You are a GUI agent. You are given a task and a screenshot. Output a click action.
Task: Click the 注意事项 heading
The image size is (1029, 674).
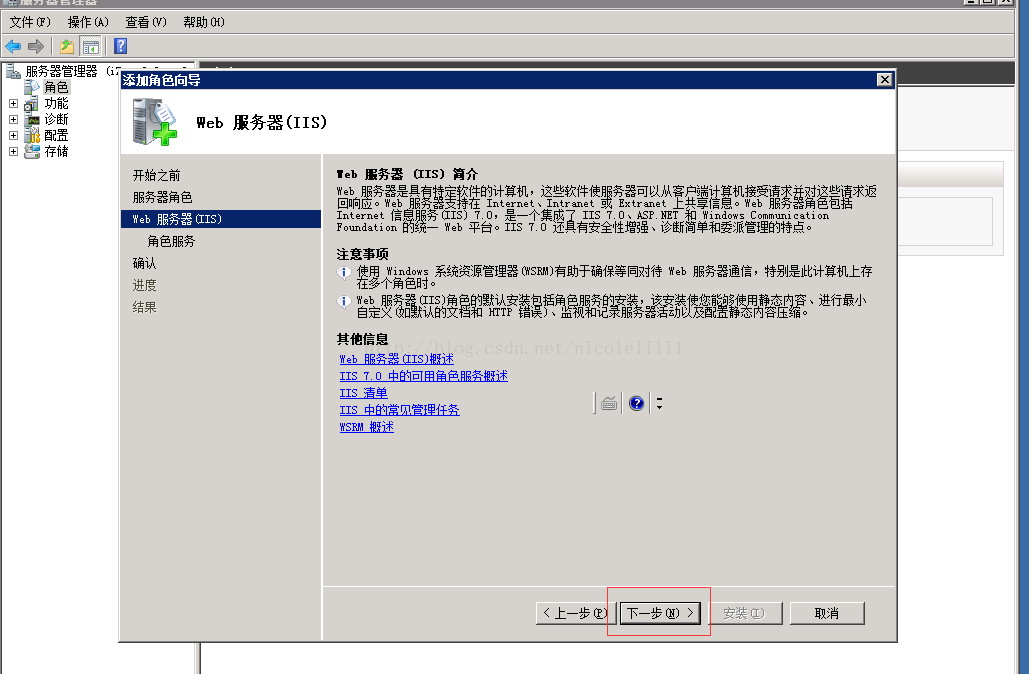click(x=362, y=254)
